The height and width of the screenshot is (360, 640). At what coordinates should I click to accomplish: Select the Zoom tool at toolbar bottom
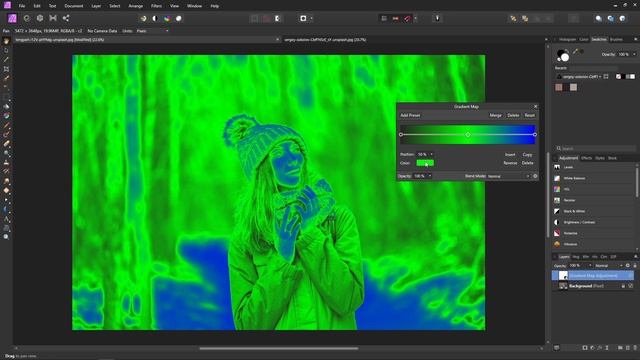coord(6,237)
